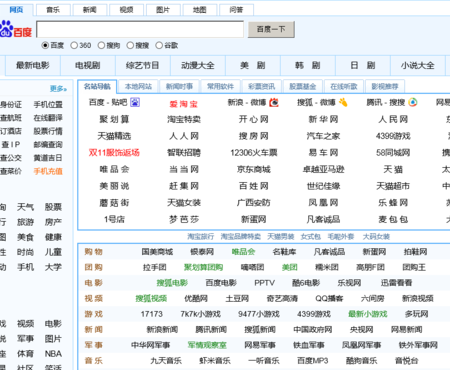Visit the 卓越亚马逊 link
Viewport: 450px width, 370px height.
point(323,169)
